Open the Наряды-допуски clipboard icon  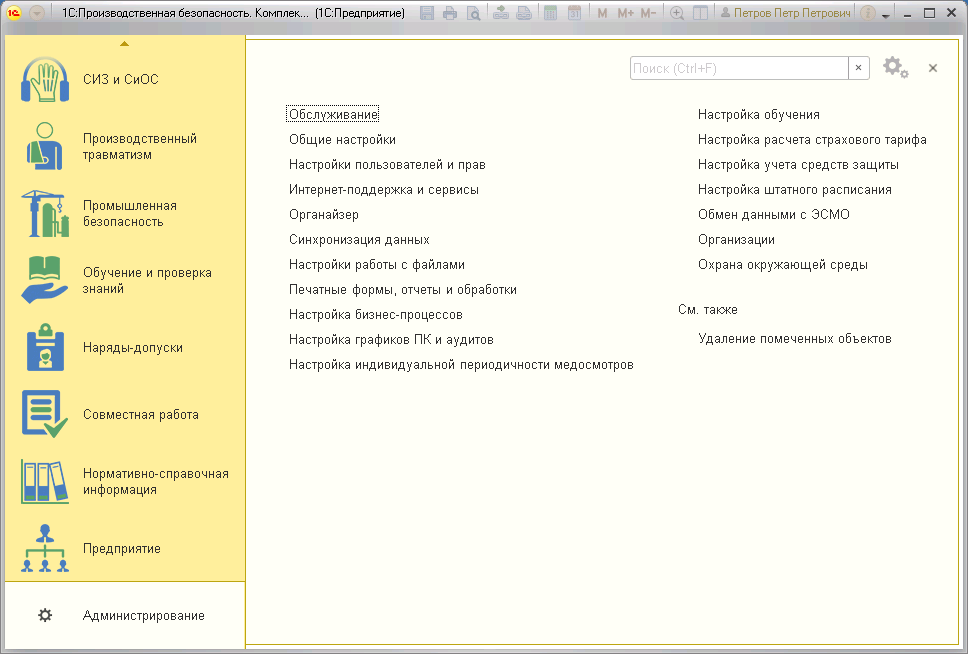[x=45, y=348]
